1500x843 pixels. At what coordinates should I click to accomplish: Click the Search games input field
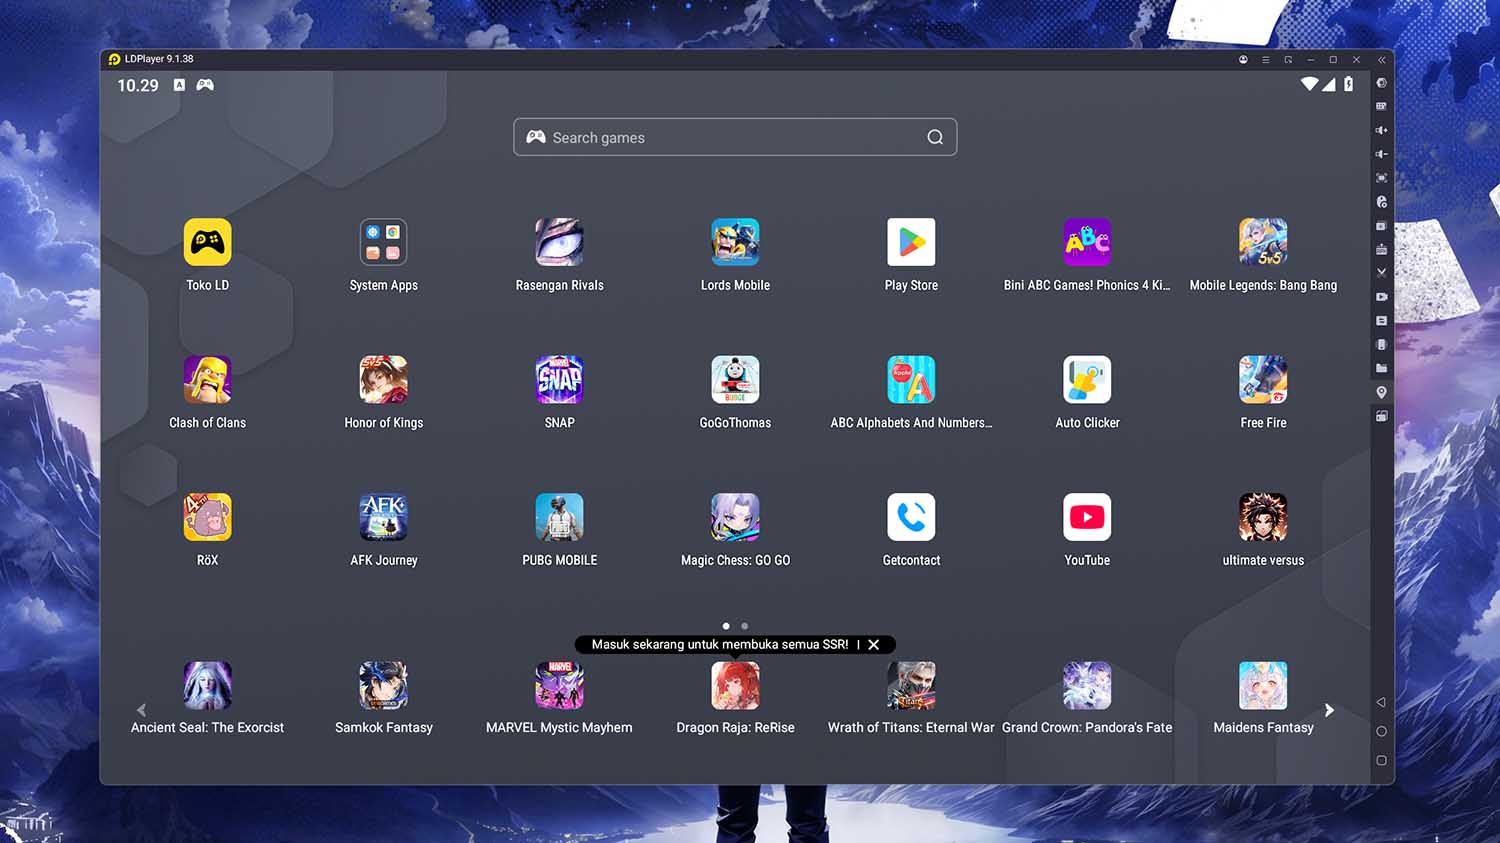tap(735, 137)
